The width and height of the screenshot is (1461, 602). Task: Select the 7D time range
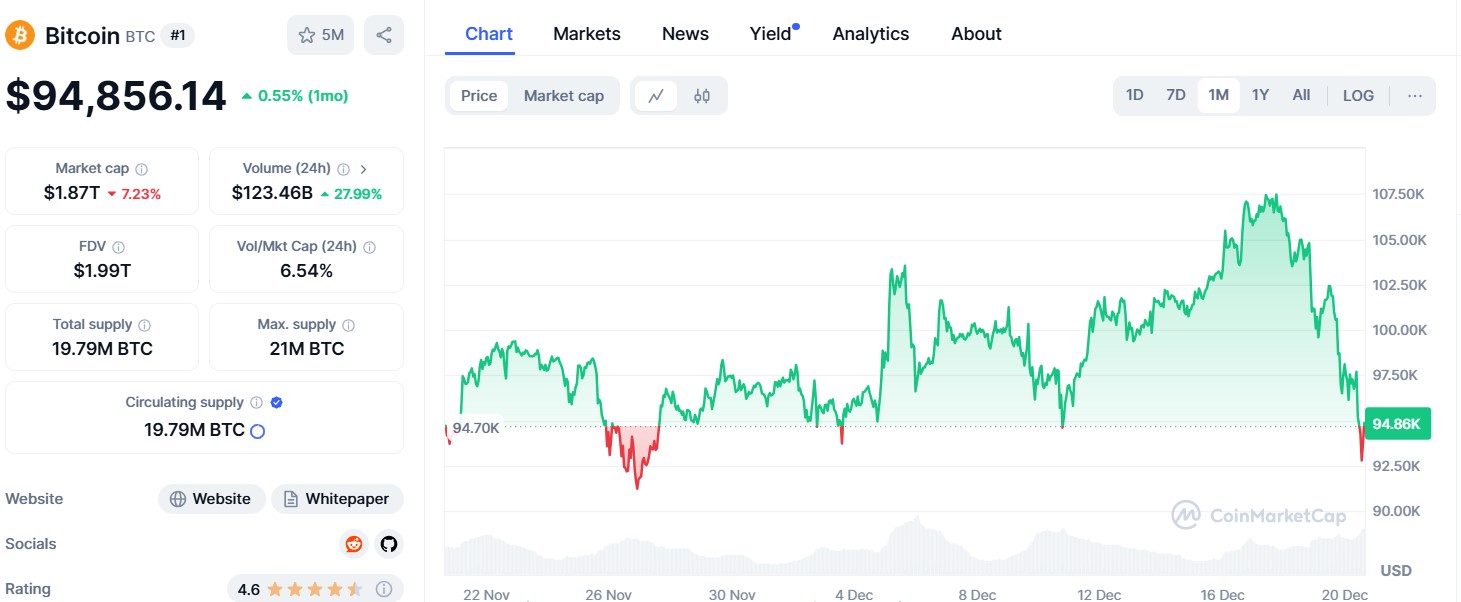click(x=1176, y=95)
